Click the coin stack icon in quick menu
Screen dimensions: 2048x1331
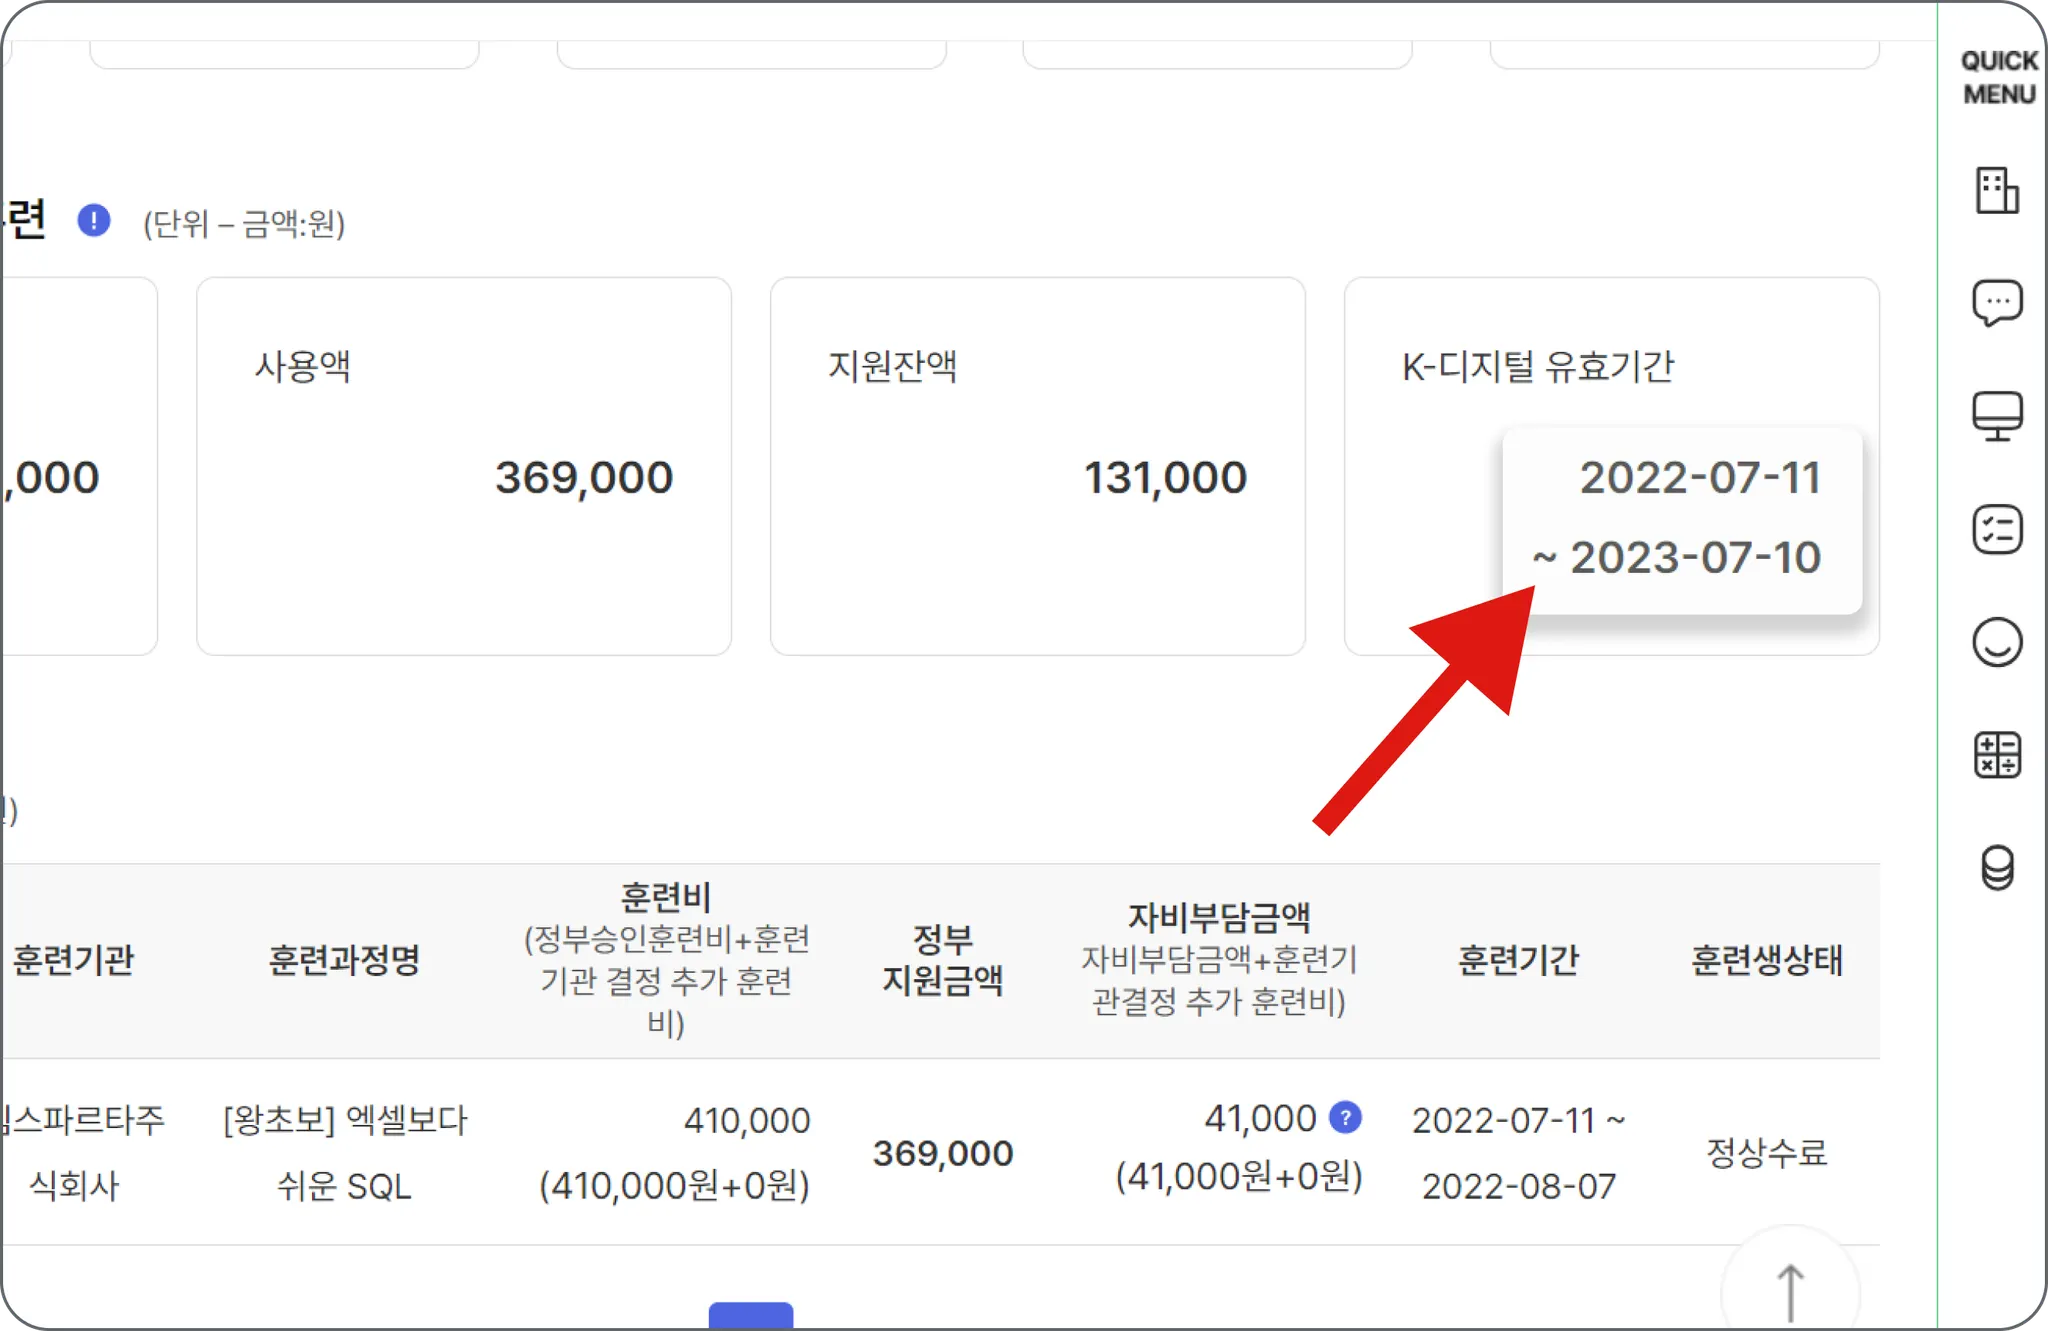(1997, 867)
